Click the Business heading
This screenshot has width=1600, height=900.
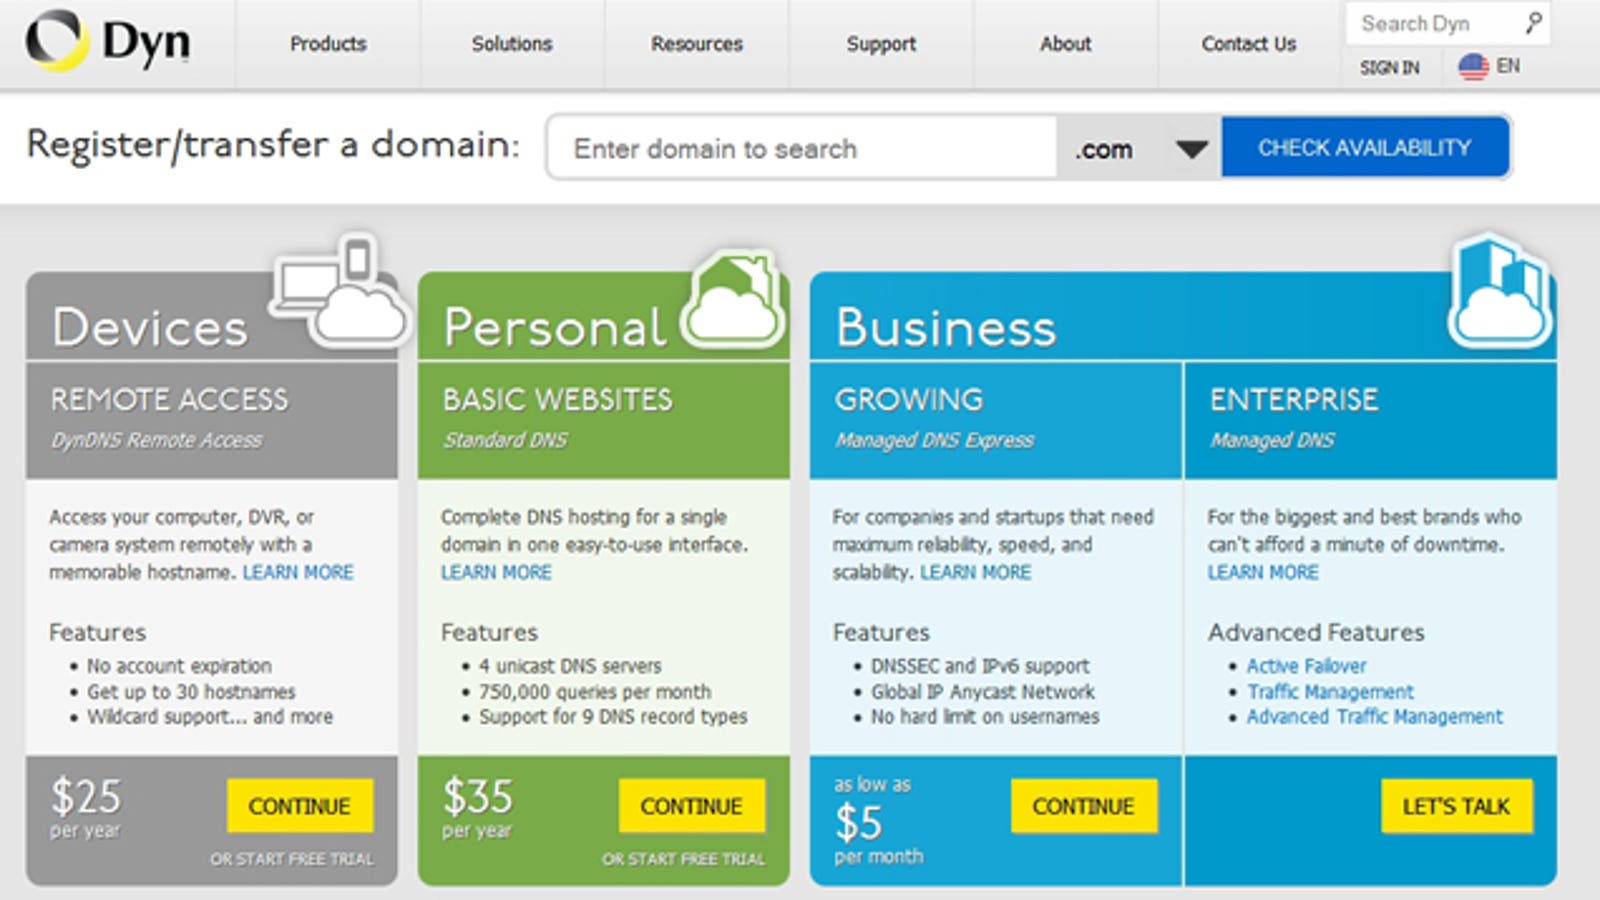pos(946,328)
